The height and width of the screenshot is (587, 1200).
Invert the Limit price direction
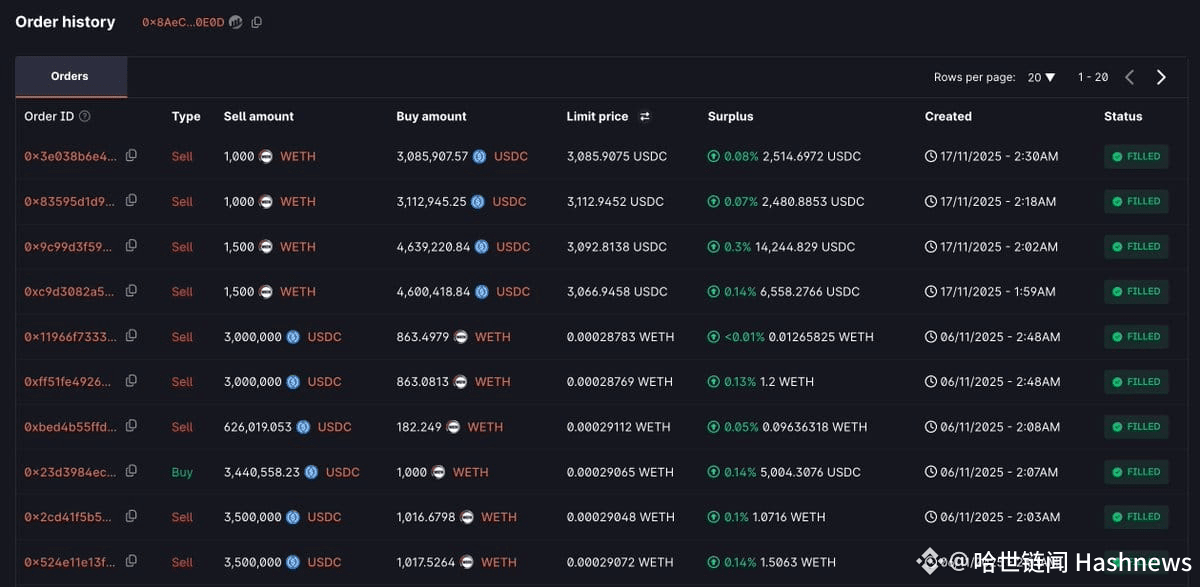[645, 117]
